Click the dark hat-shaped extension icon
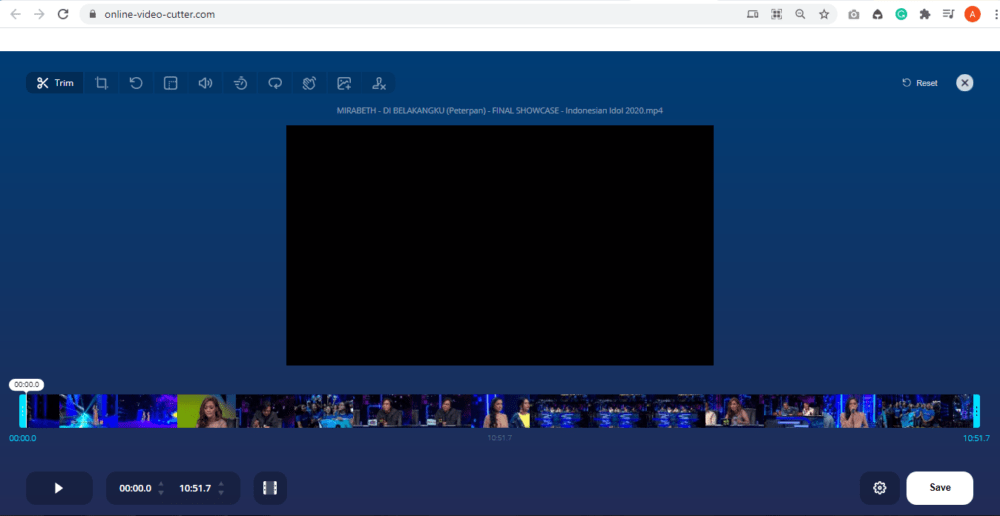This screenshot has width=1000, height=516. [878, 14]
